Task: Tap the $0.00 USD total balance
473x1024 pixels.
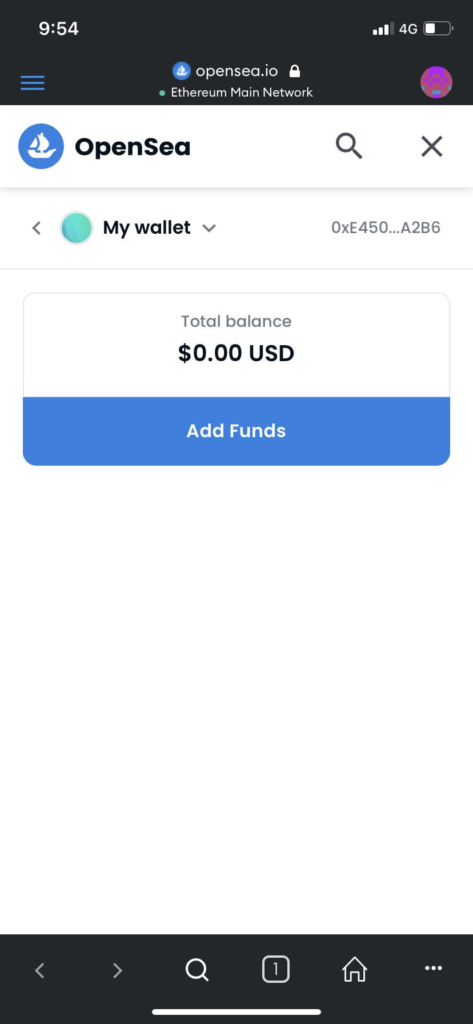Action: coord(236,353)
